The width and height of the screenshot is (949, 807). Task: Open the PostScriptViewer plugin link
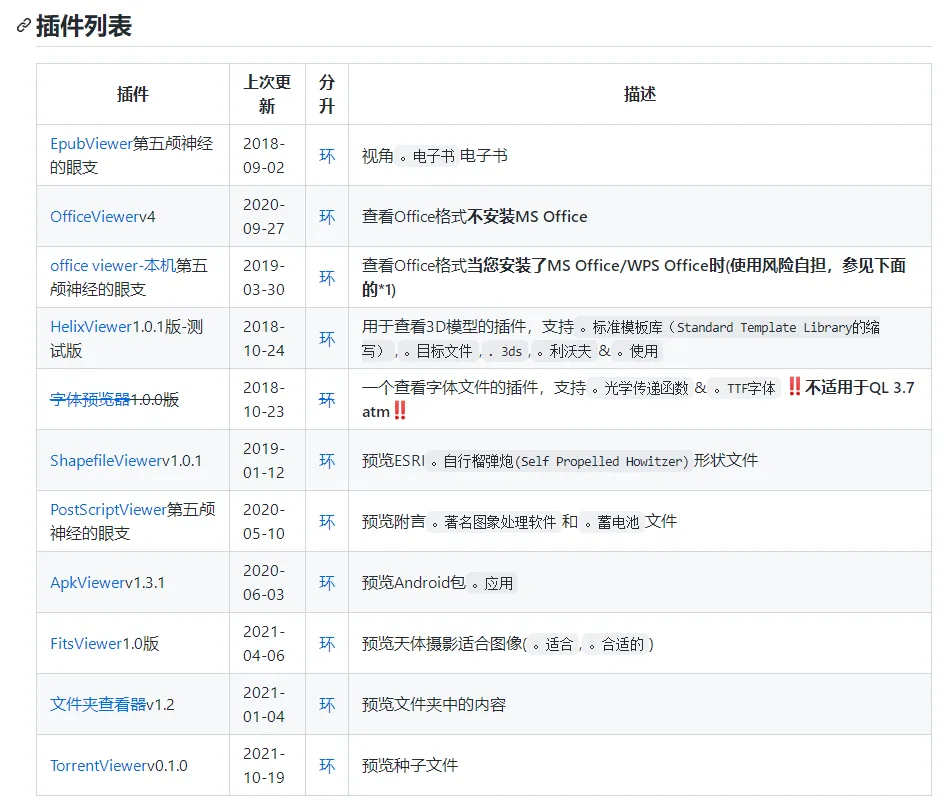pyautogui.click(x=108, y=510)
